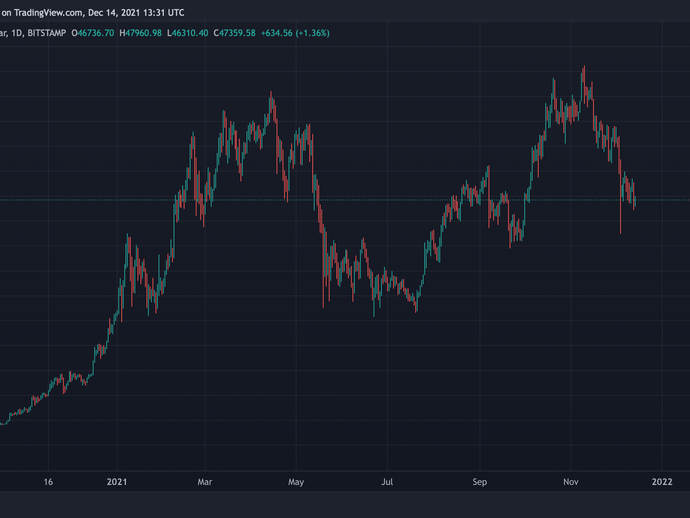Click the Jul label on time axis
Viewport: 690px width, 518px height.
click(x=387, y=482)
